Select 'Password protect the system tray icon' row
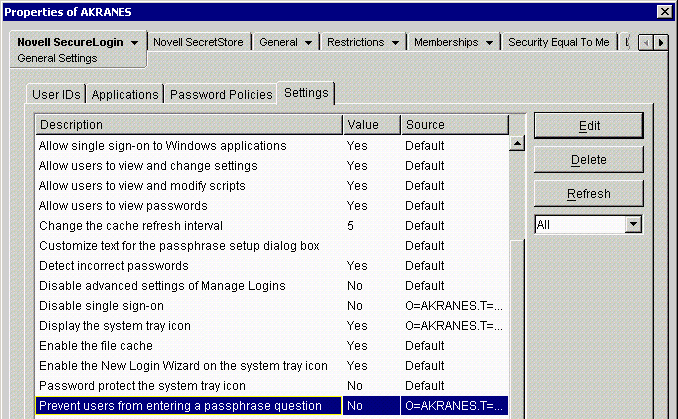 [272, 386]
